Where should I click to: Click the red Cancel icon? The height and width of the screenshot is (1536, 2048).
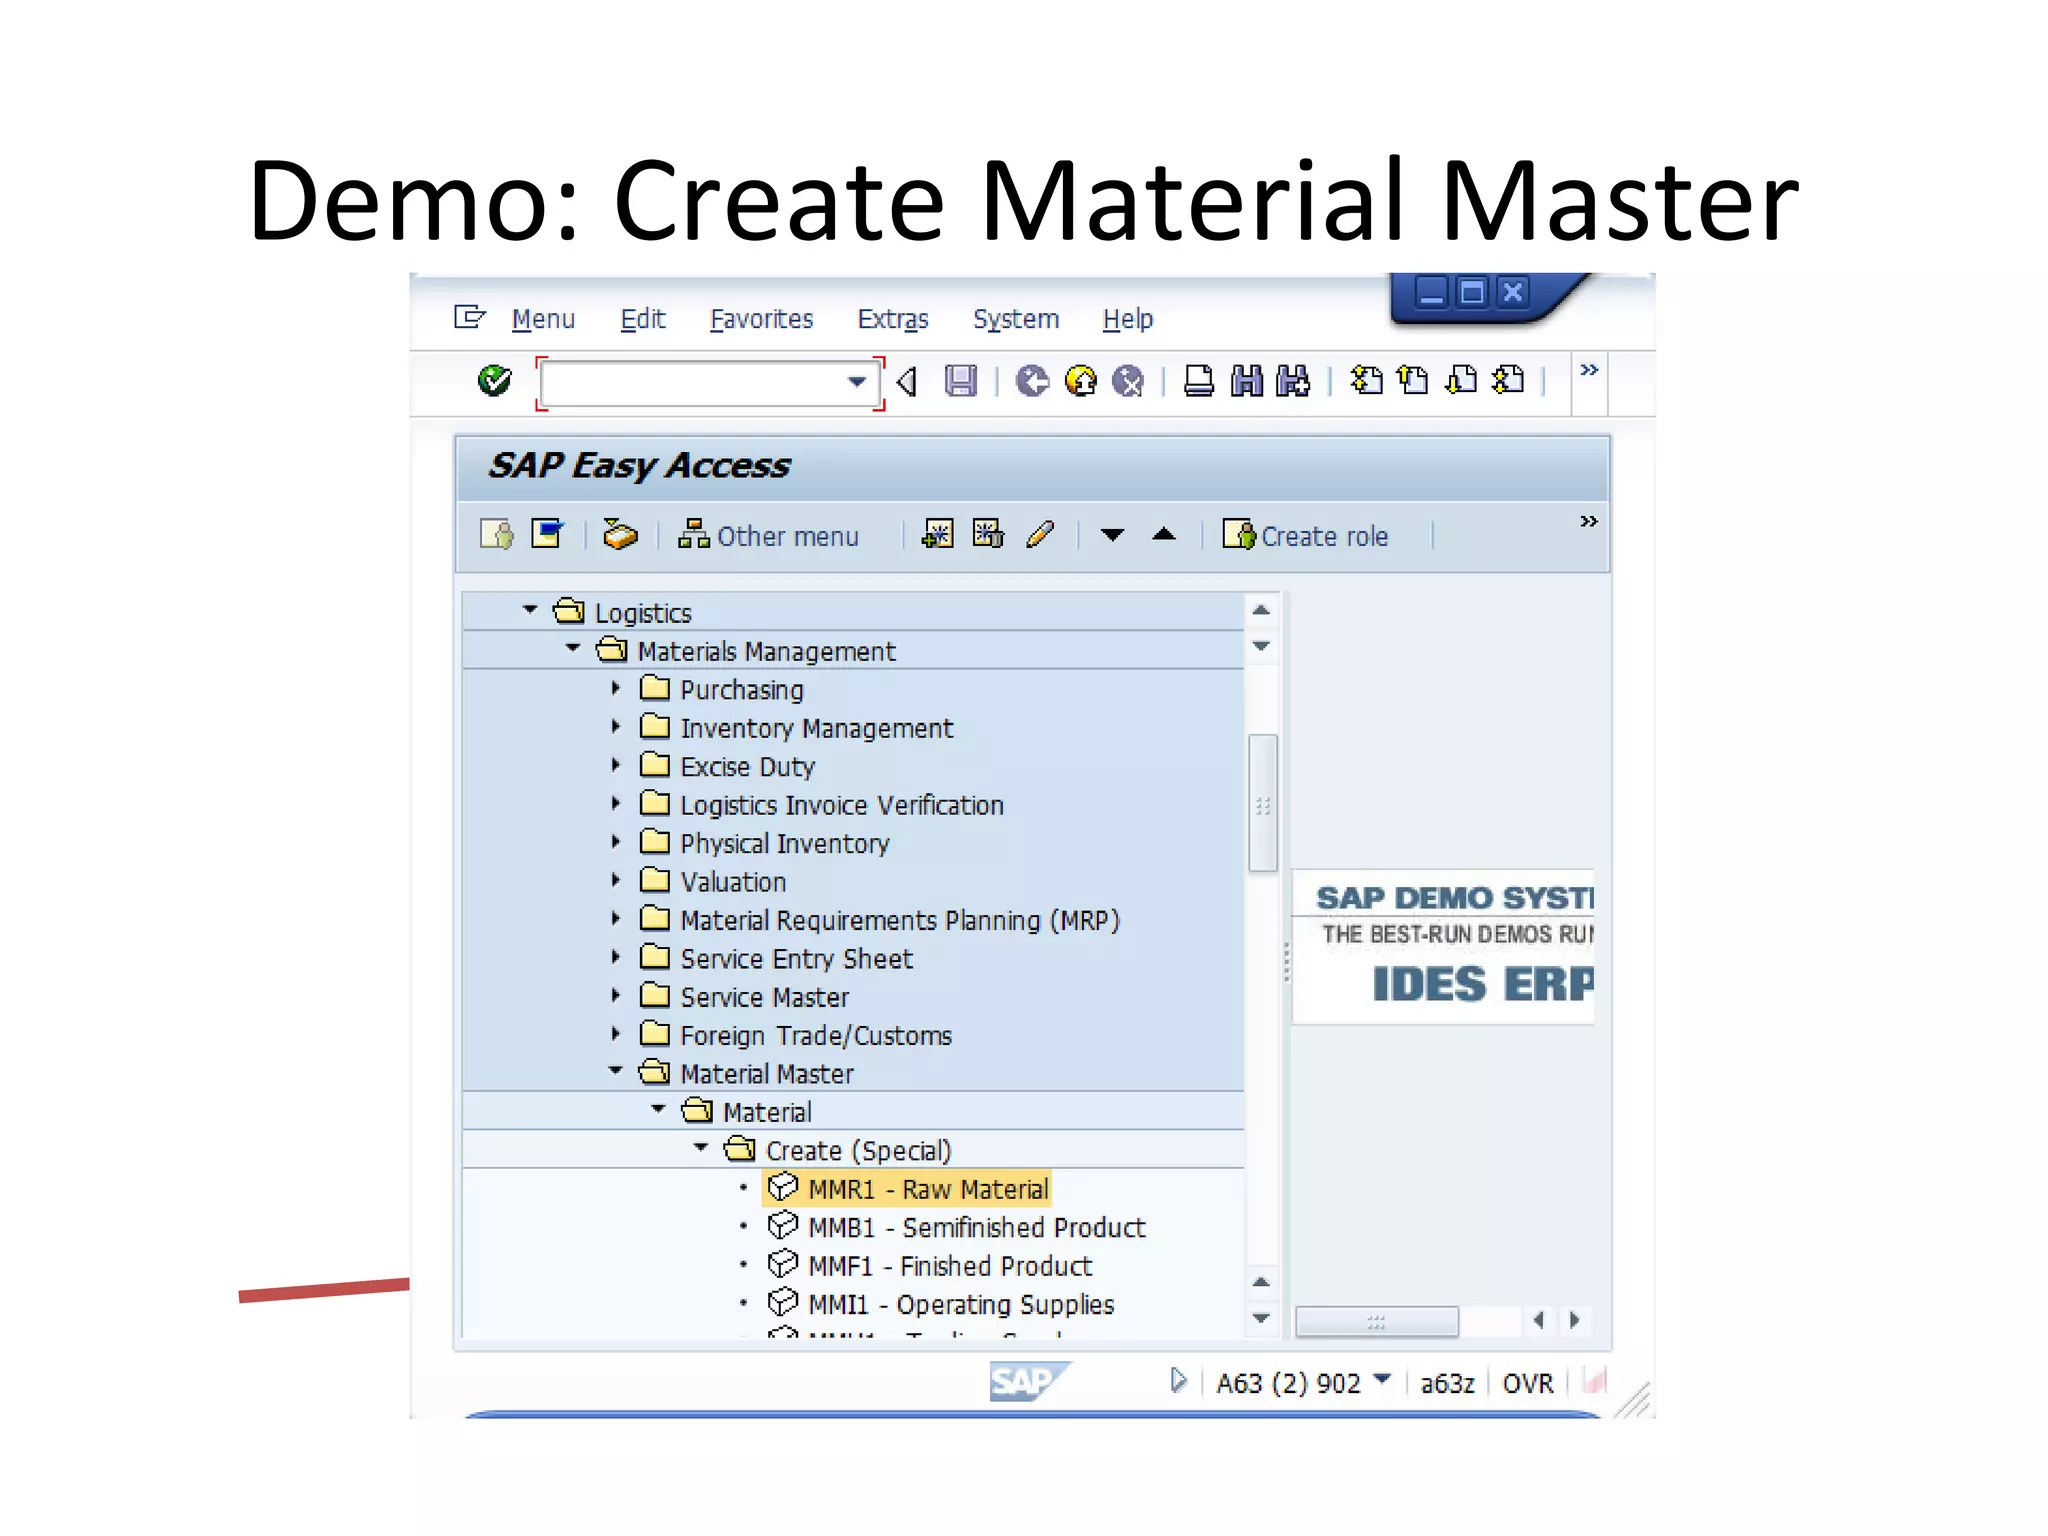pyautogui.click(x=1128, y=381)
